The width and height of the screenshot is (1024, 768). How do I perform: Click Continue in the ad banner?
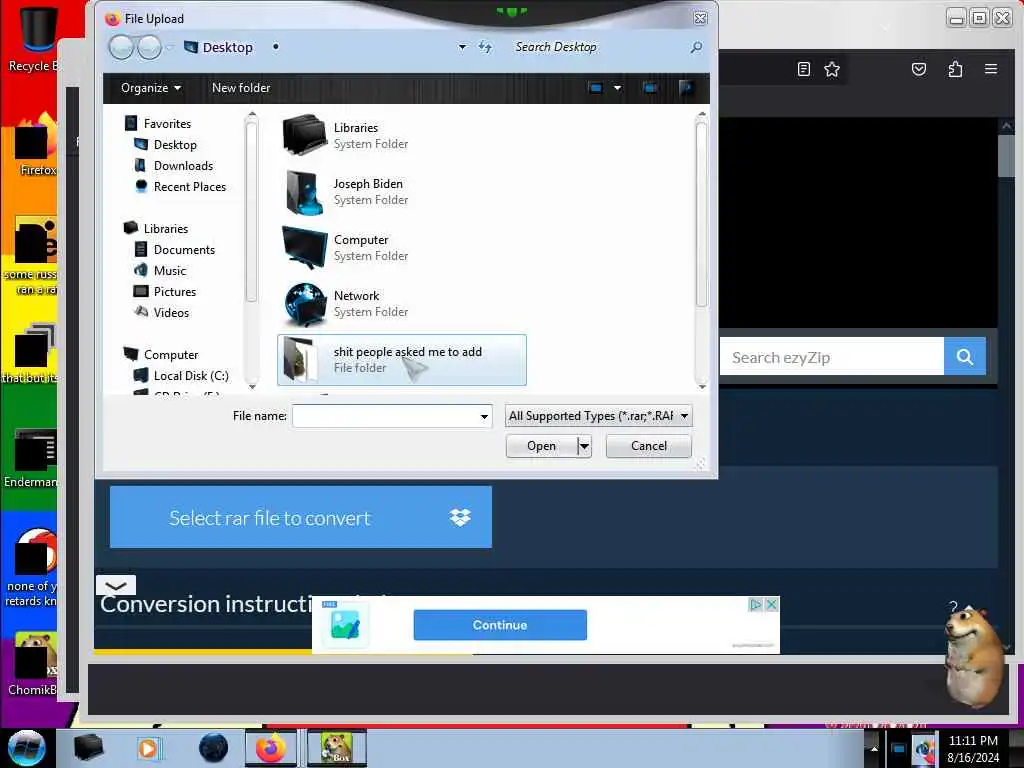coord(500,625)
